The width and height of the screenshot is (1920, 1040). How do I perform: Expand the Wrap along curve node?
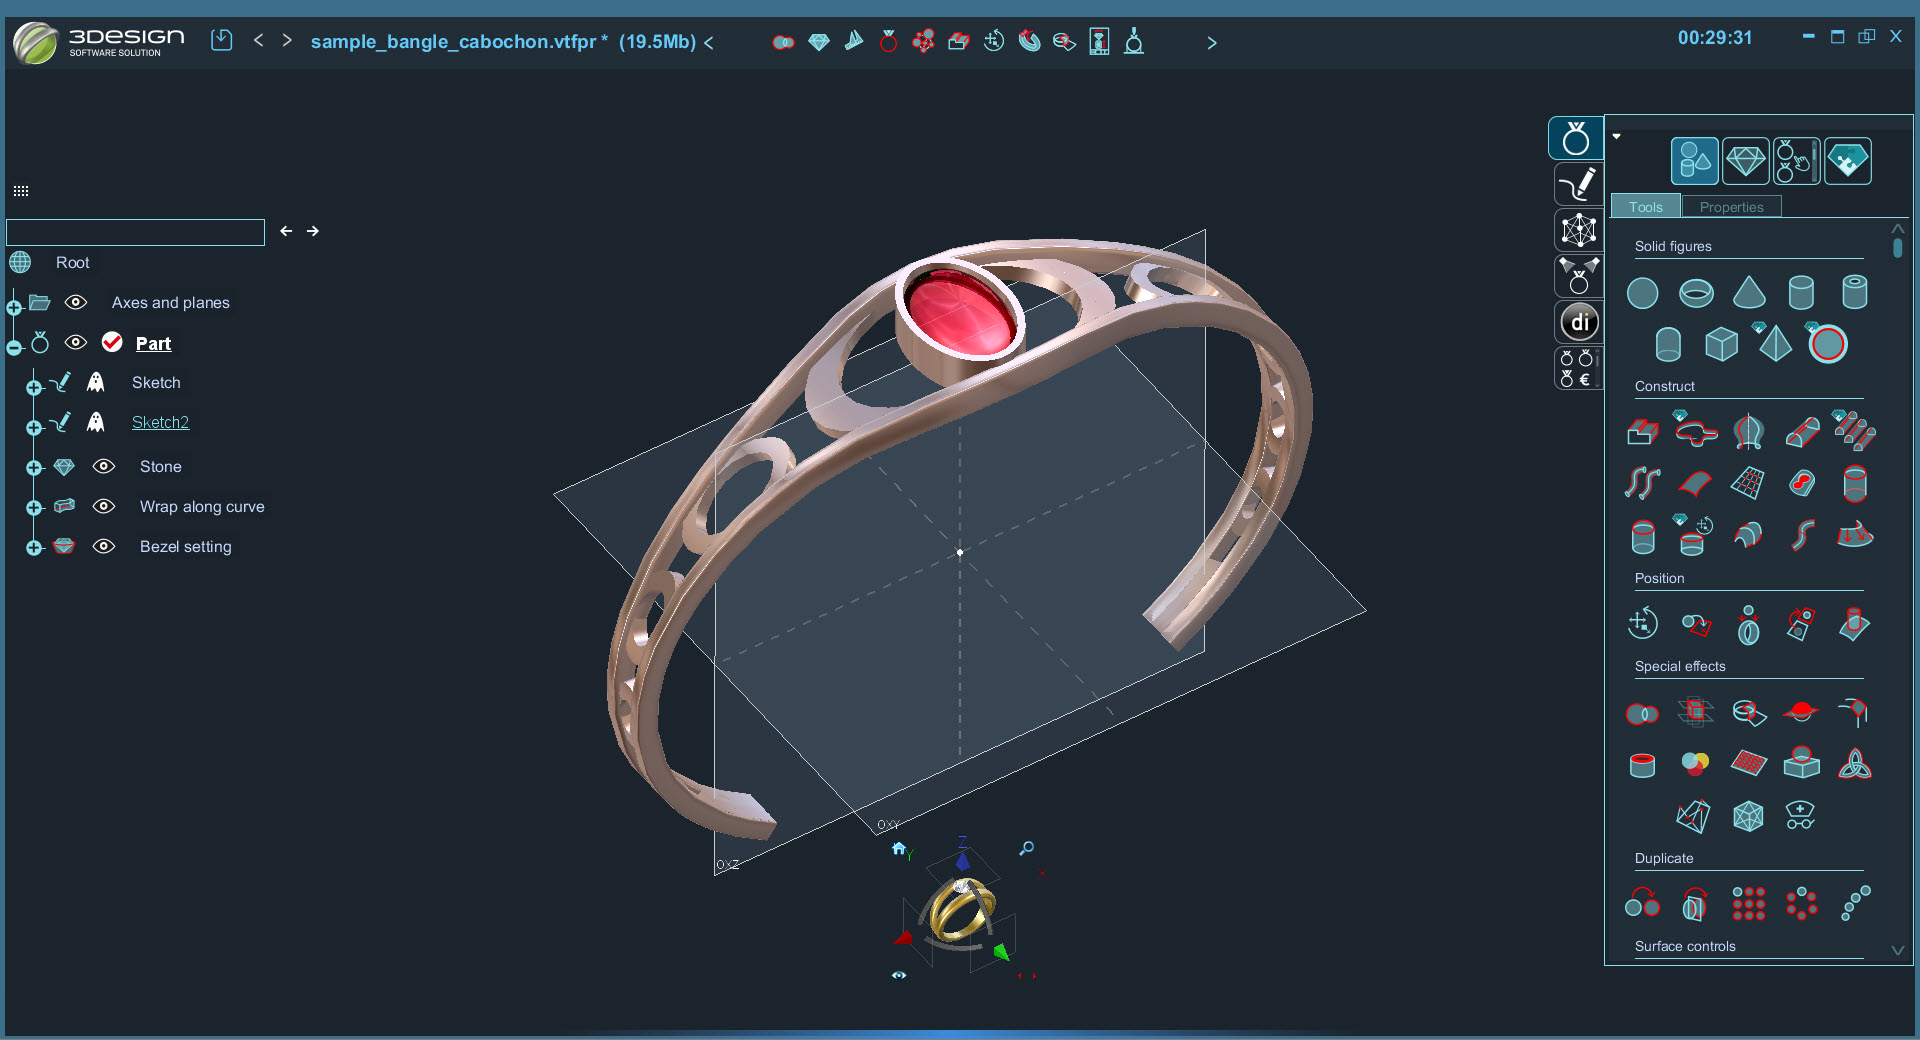34,508
